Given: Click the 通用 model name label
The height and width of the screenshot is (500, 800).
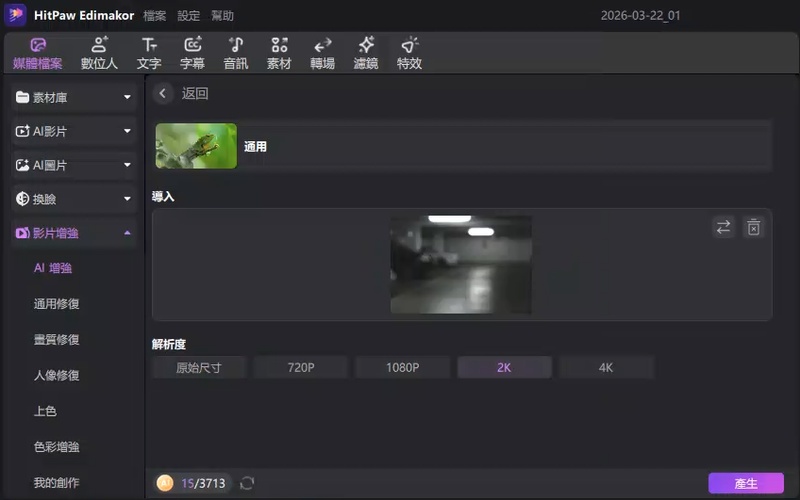Looking at the screenshot, I should pos(255,146).
